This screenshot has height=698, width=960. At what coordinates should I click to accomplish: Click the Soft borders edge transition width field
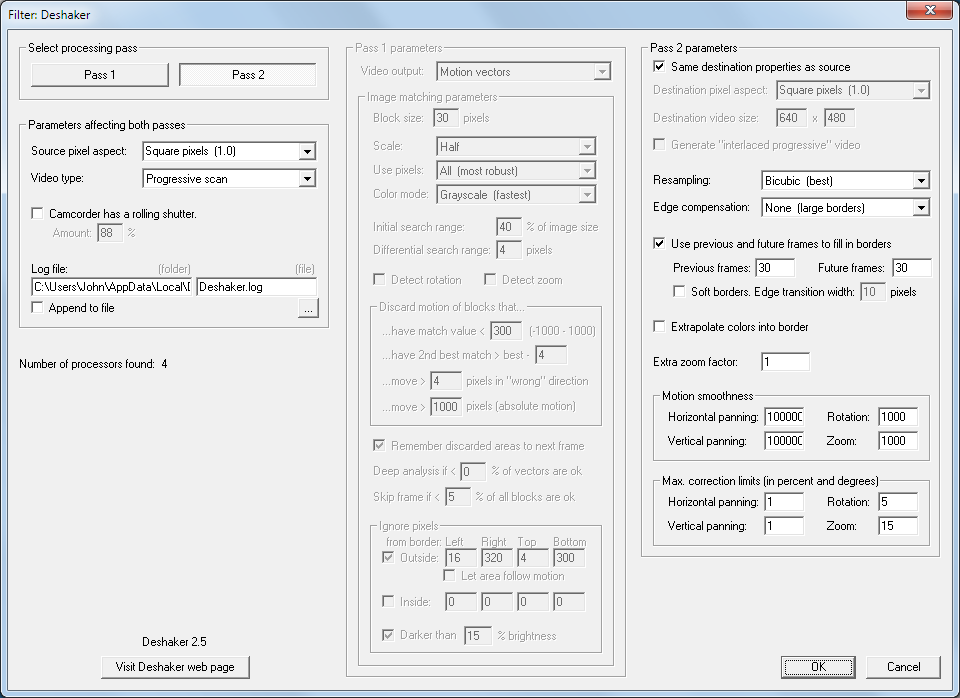[x=873, y=291]
